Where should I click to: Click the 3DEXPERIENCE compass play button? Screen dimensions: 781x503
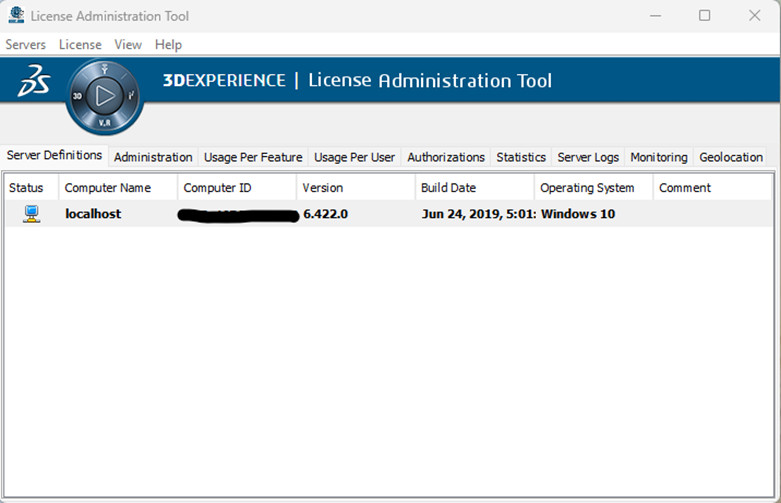coord(105,97)
